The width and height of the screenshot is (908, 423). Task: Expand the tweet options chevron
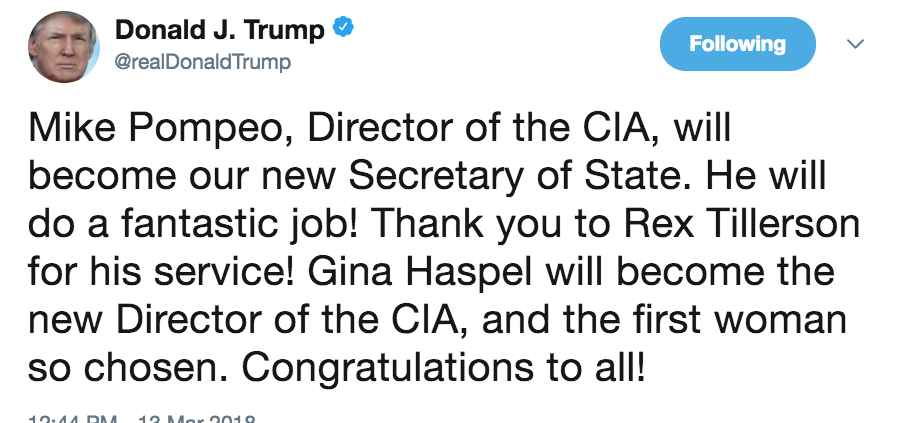pyautogui.click(x=856, y=44)
